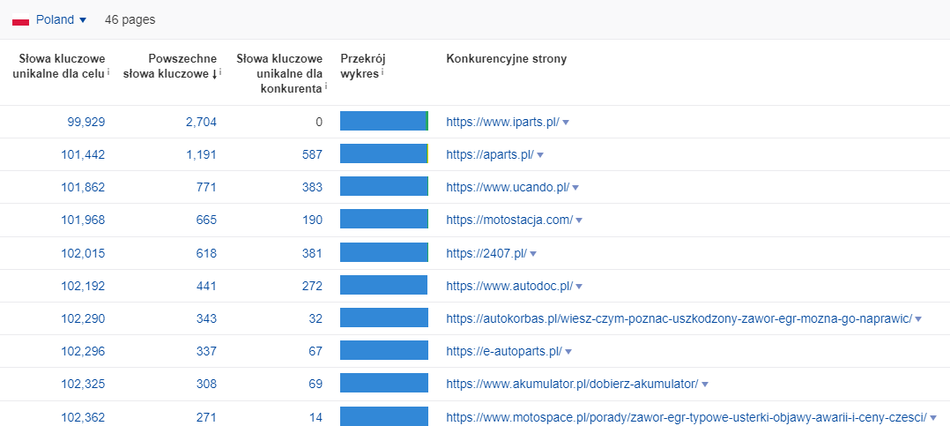This screenshot has width=950, height=426.
Task: Click the Poland flag icon
Action: 20,20
